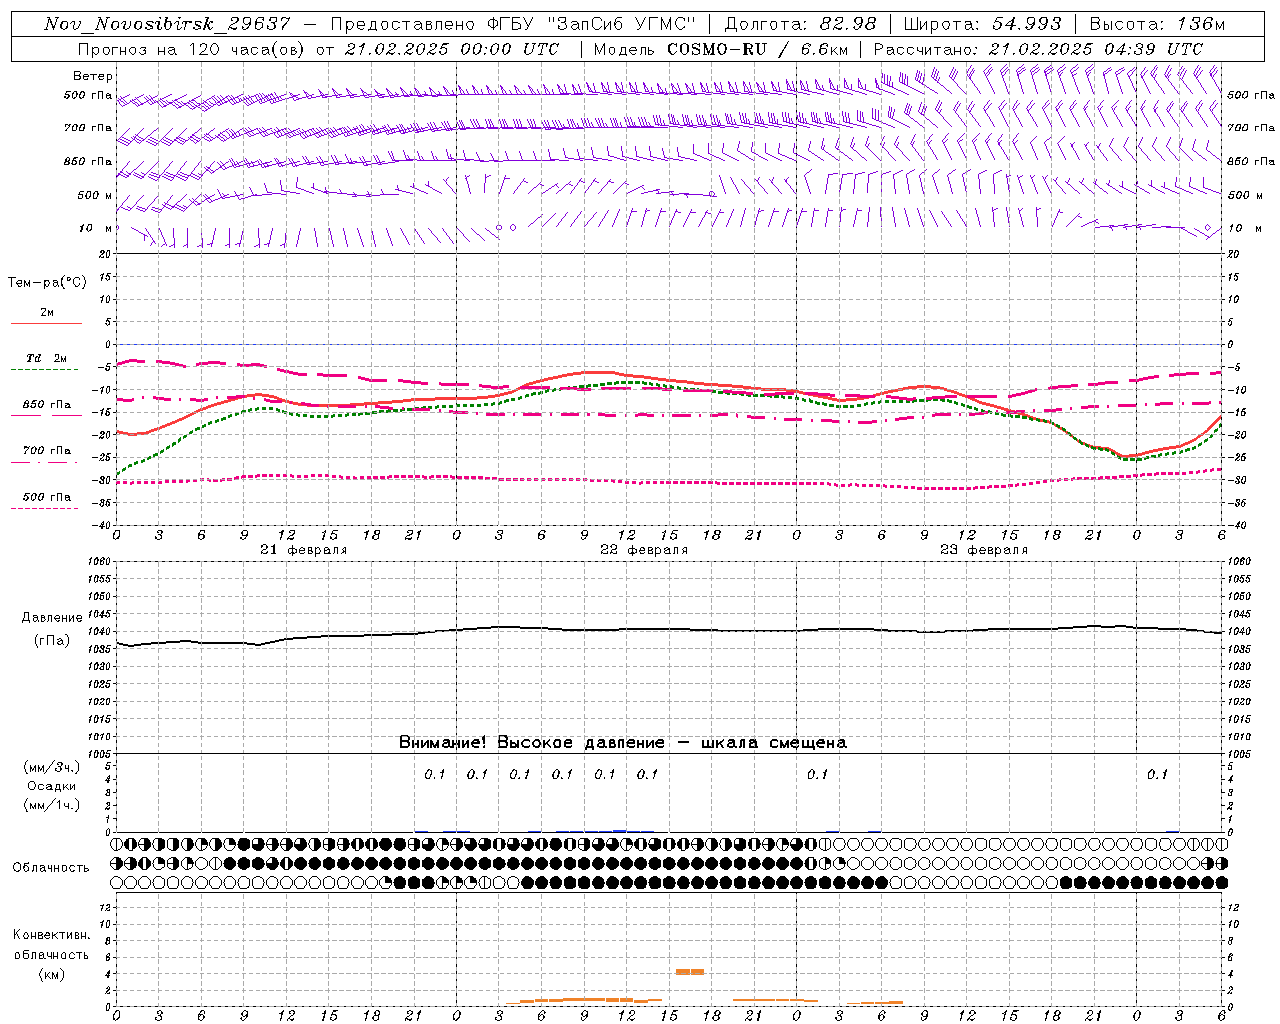The image size is (1280, 1024).
Task: Click the station title Nov_Novosibirsk_29637
Action: 167,24
